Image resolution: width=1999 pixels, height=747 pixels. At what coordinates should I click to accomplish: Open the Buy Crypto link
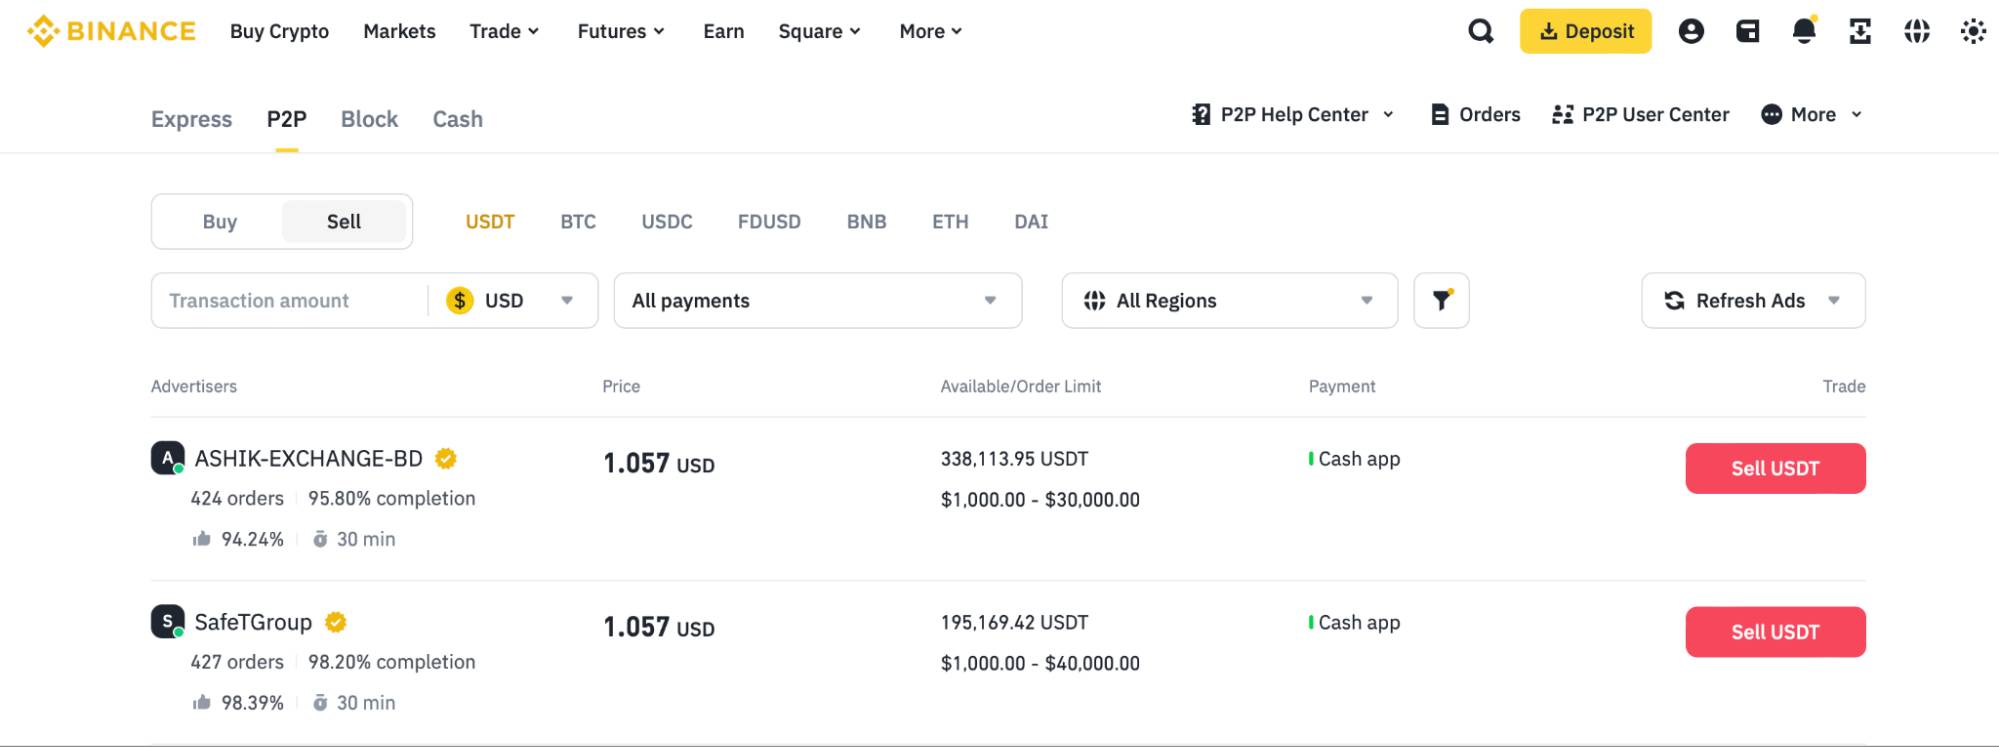point(279,31)
